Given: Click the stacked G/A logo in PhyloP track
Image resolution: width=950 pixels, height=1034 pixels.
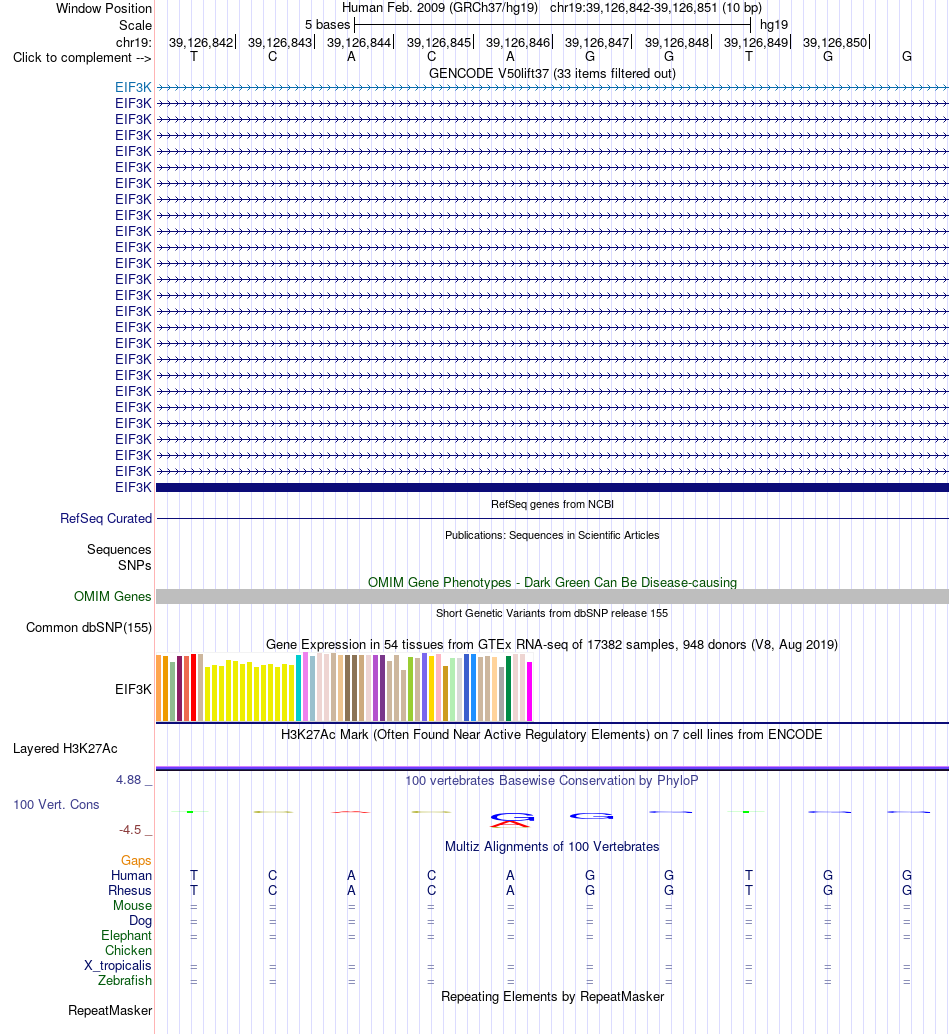Looking at the screenshot, I should 512,820.
